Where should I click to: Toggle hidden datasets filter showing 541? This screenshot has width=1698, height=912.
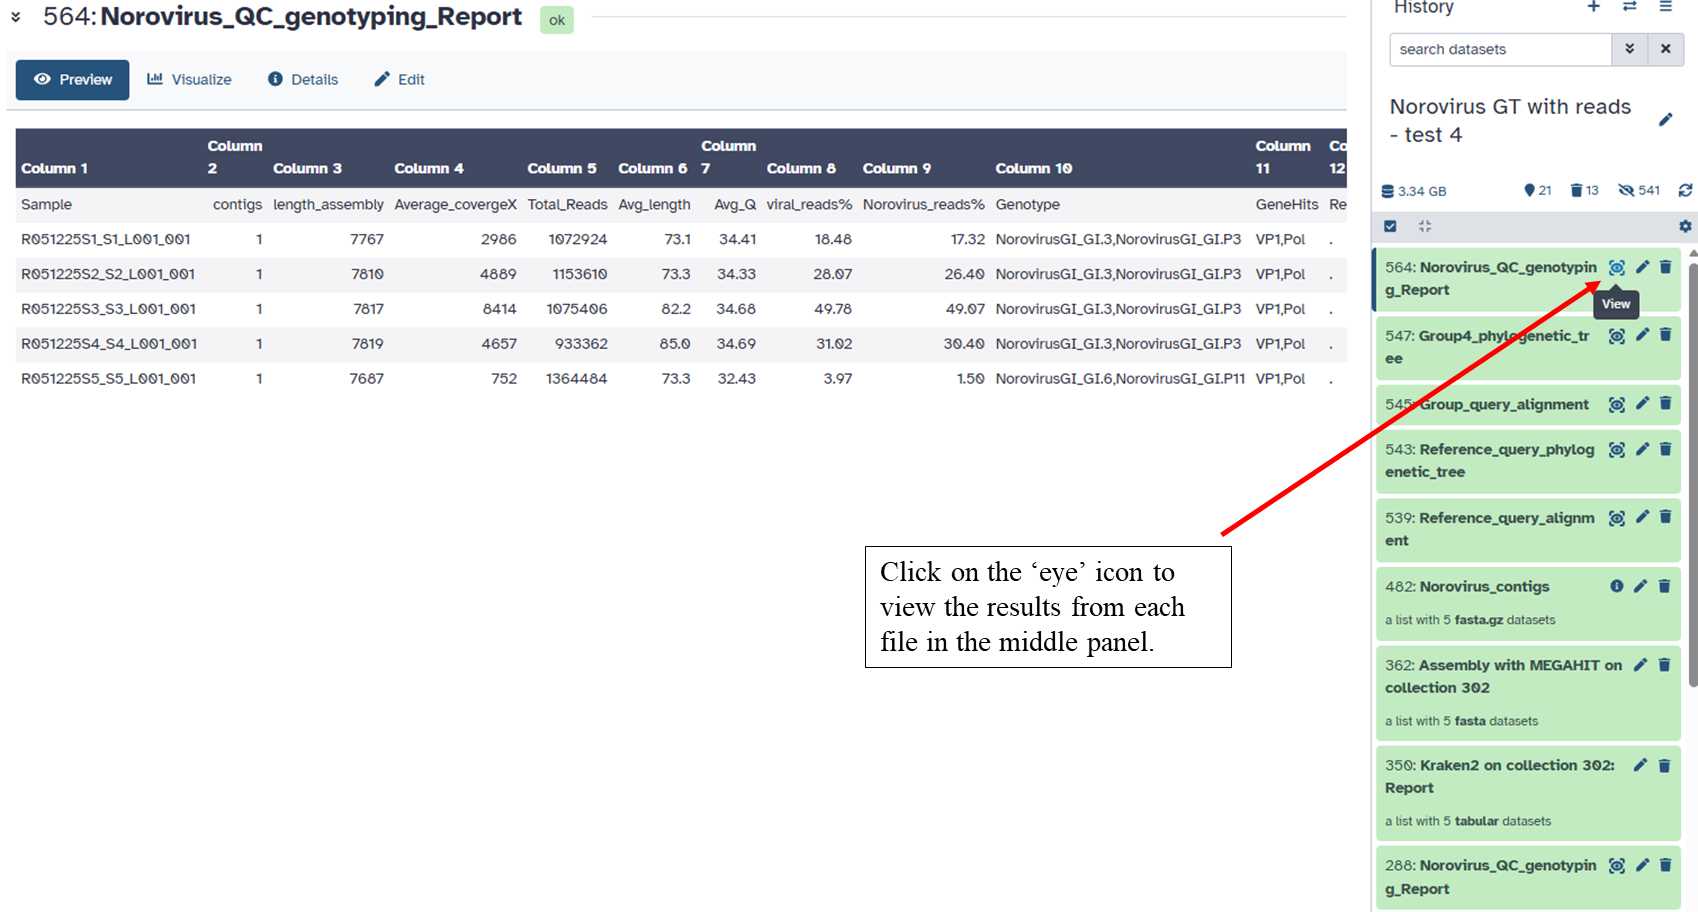click(x=1638, y=190)
